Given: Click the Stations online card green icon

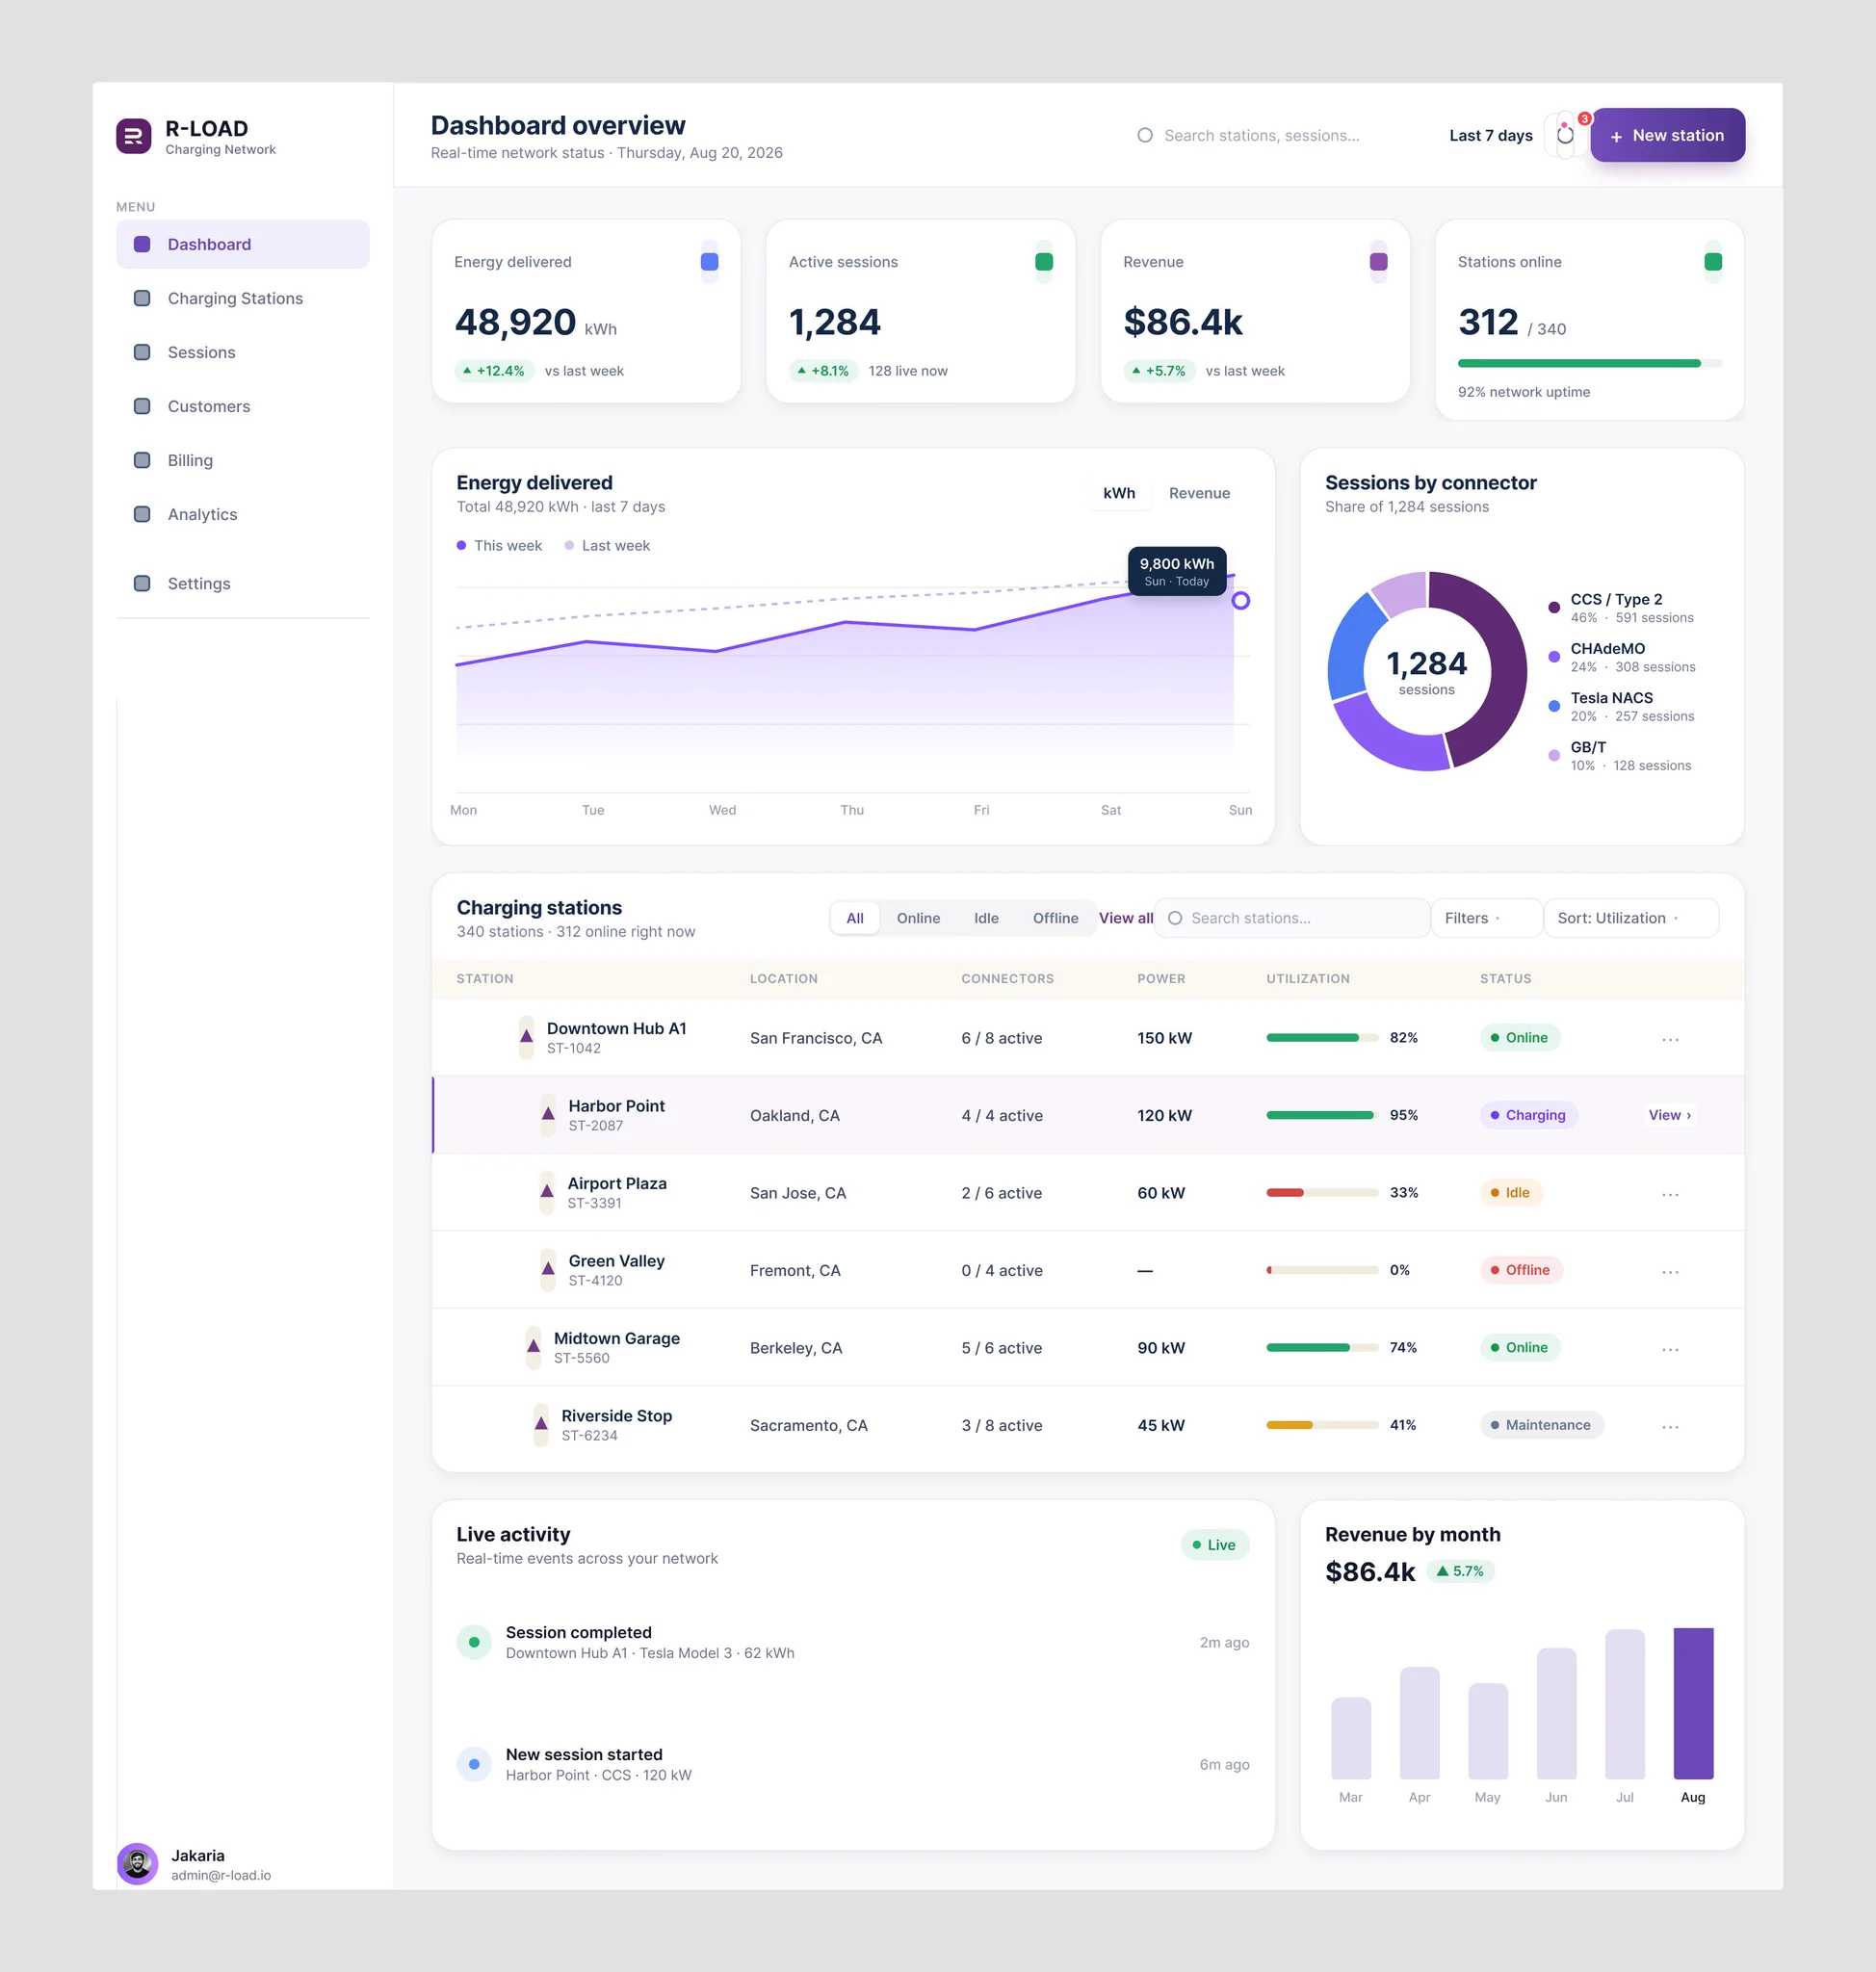Looking at the screenshot, I should click(x=1712, y=262).
